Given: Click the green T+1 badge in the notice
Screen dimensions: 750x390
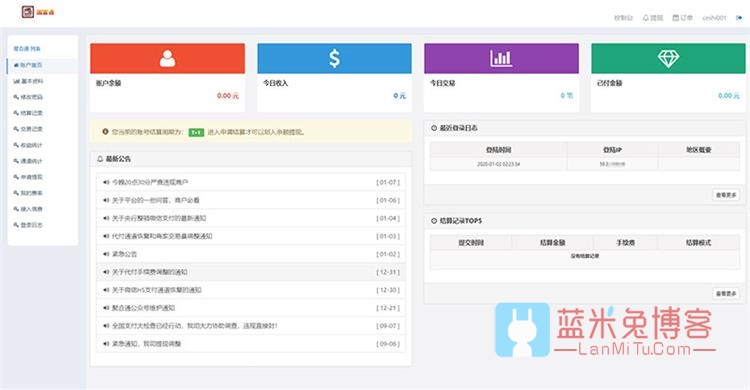Looking at the screenshot, I should click(196, 132).
